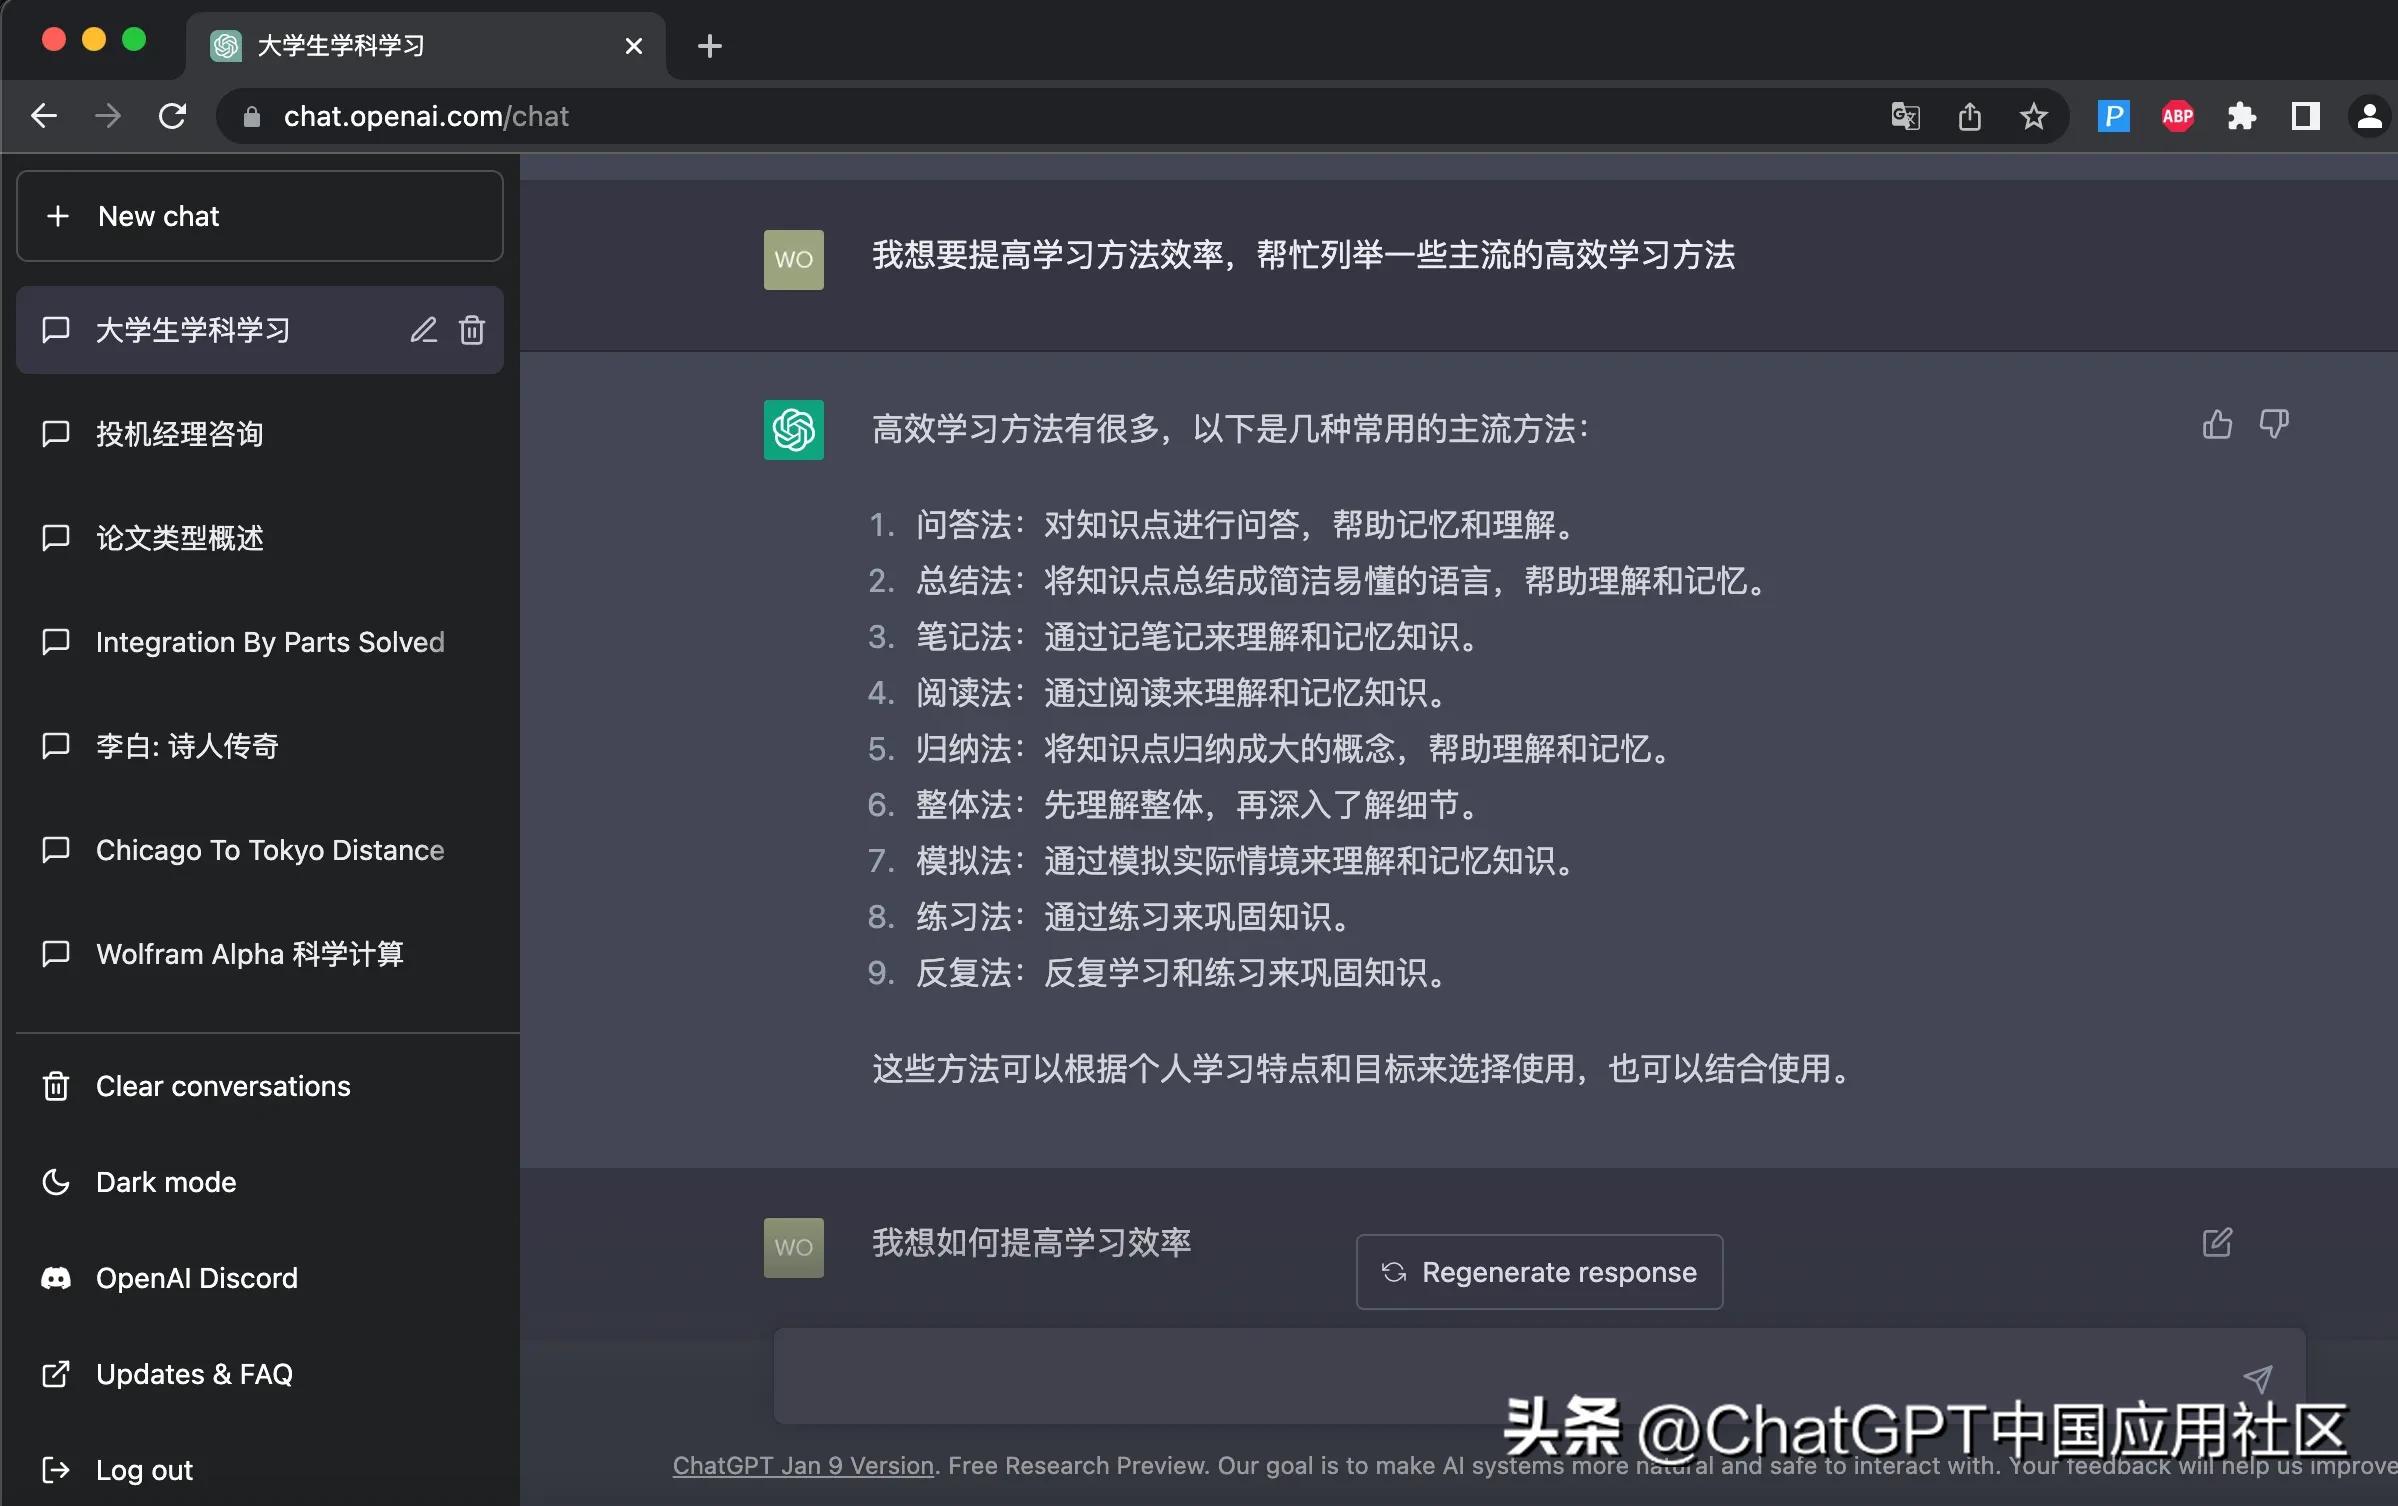Give the response a thumbs down
This screenshot has width=2398, height=1506.
coord(2274,424)
